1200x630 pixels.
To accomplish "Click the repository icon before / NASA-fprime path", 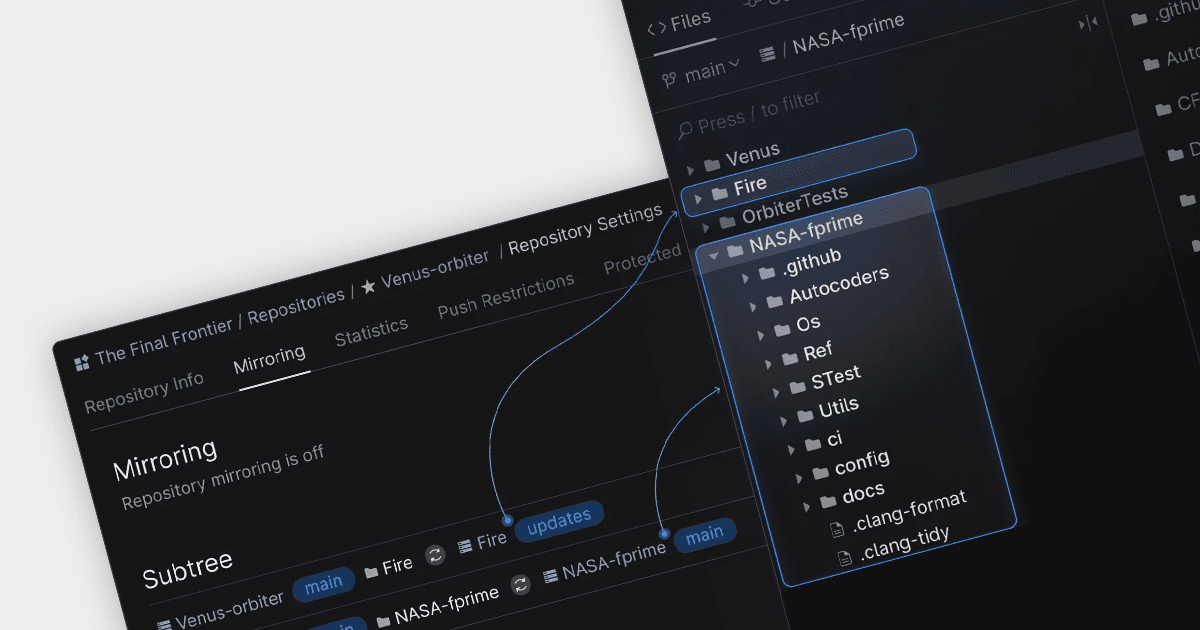I will [x=768, y=55].
